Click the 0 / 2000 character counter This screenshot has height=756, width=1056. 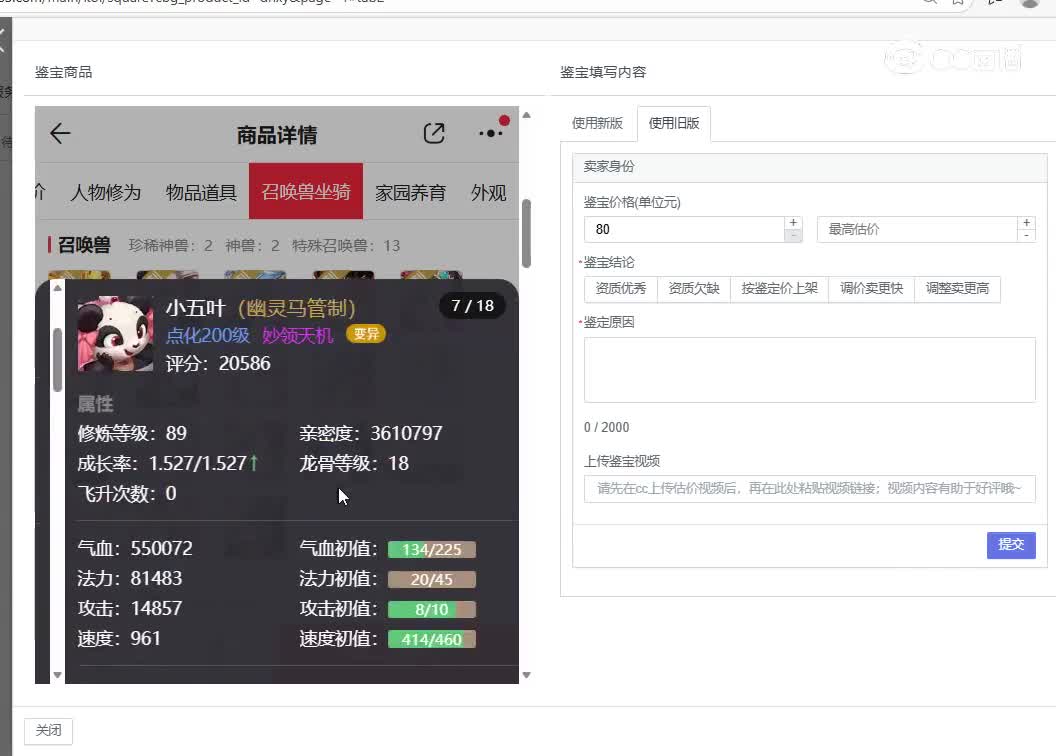[x=606, y=427]
